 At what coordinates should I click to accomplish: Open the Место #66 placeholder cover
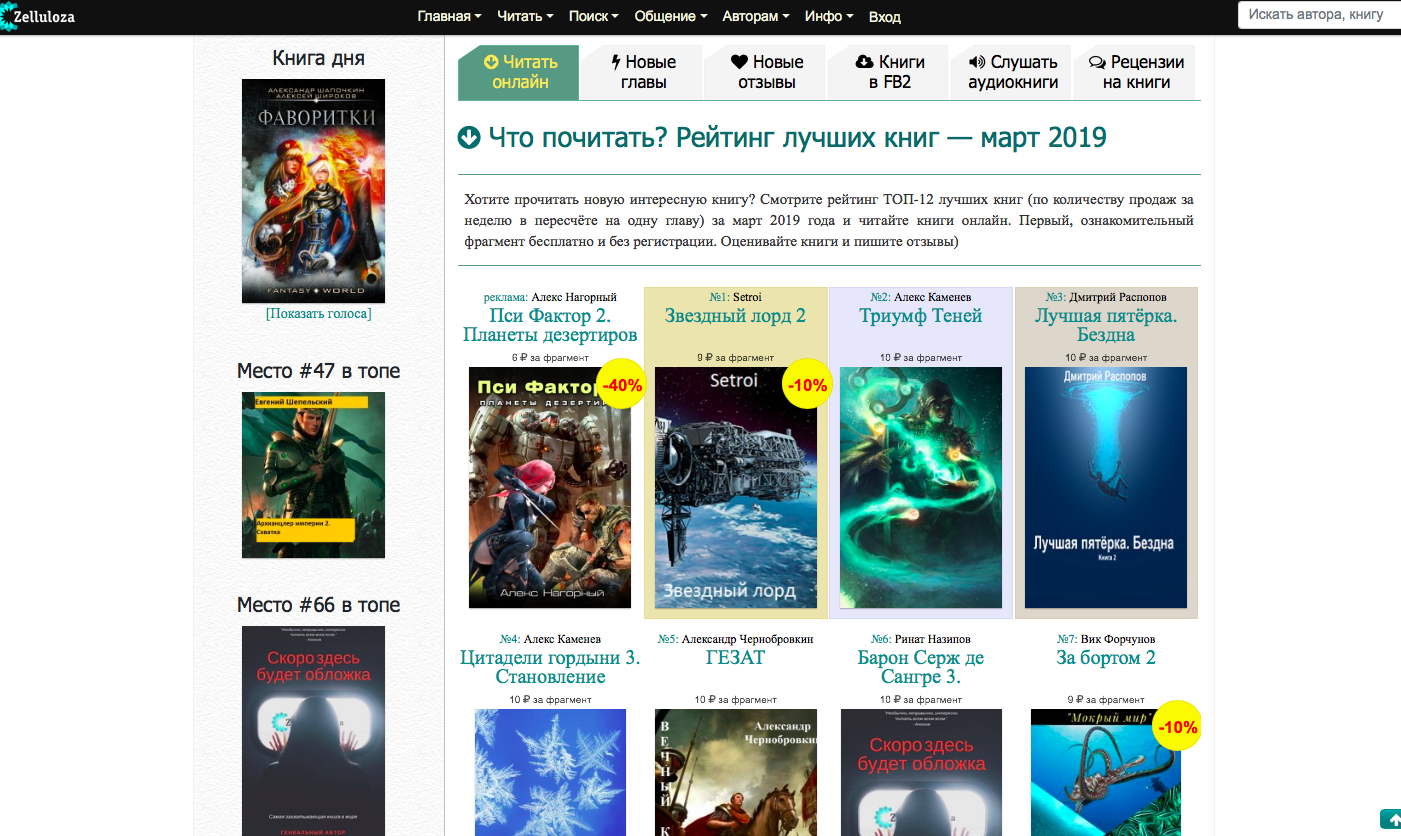pyautogui.click(x=313, y=730)
